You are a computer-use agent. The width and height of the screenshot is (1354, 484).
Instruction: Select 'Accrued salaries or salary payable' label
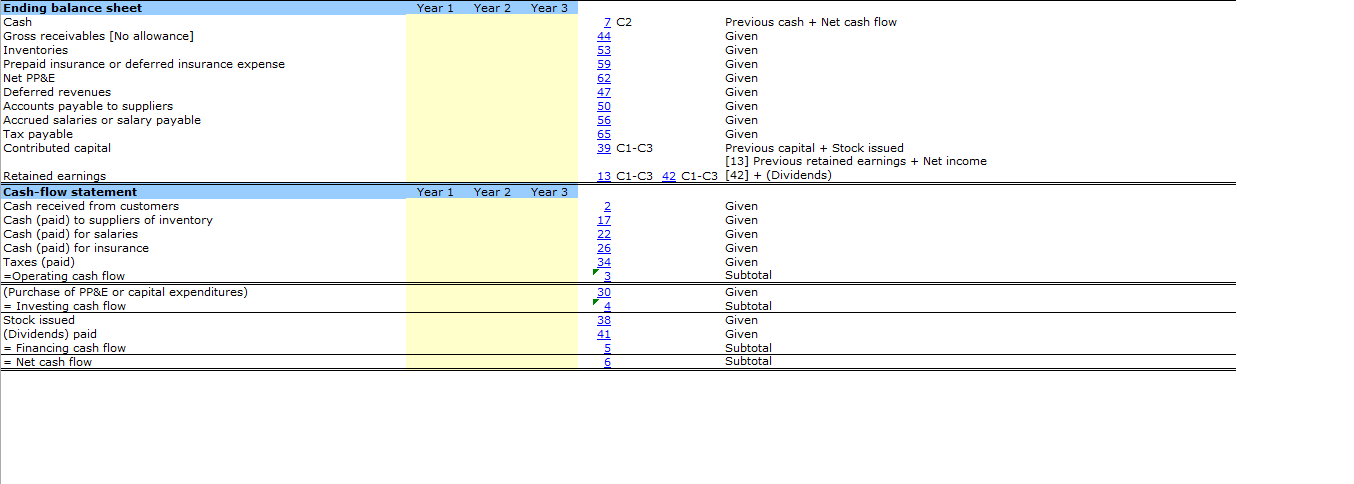click(102, 120)
